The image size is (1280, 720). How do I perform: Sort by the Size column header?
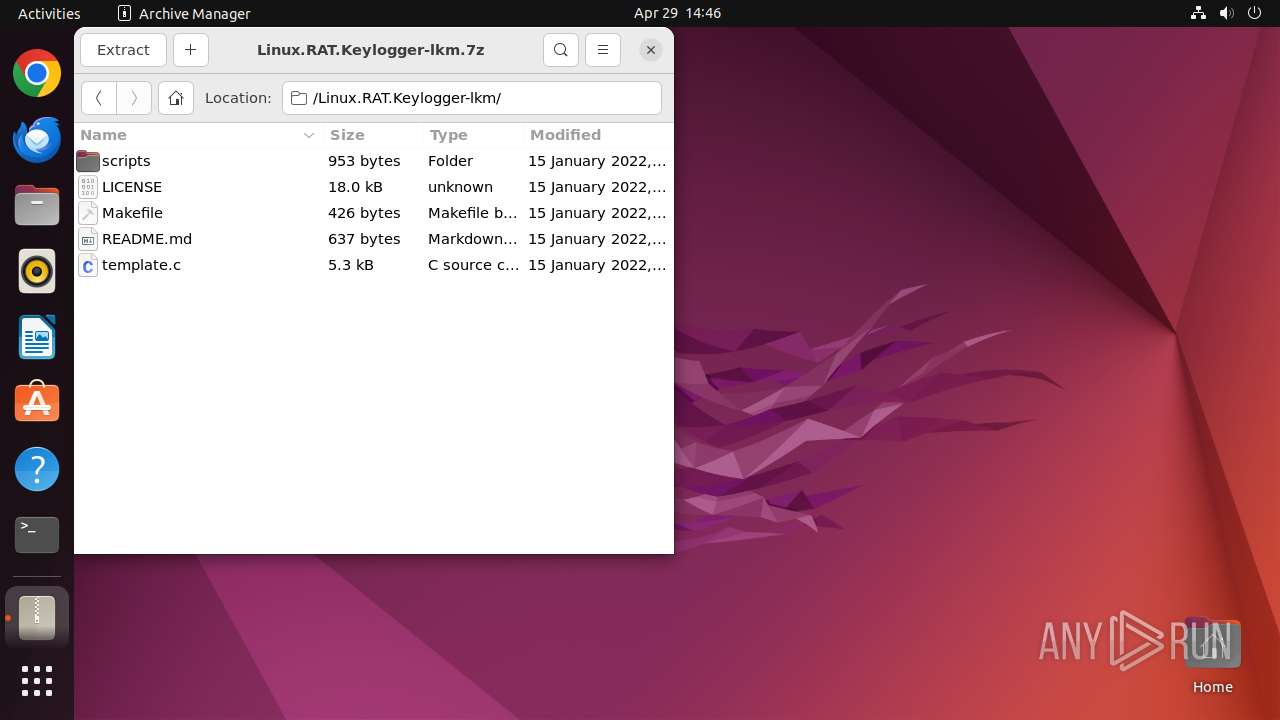pos(372,135)
